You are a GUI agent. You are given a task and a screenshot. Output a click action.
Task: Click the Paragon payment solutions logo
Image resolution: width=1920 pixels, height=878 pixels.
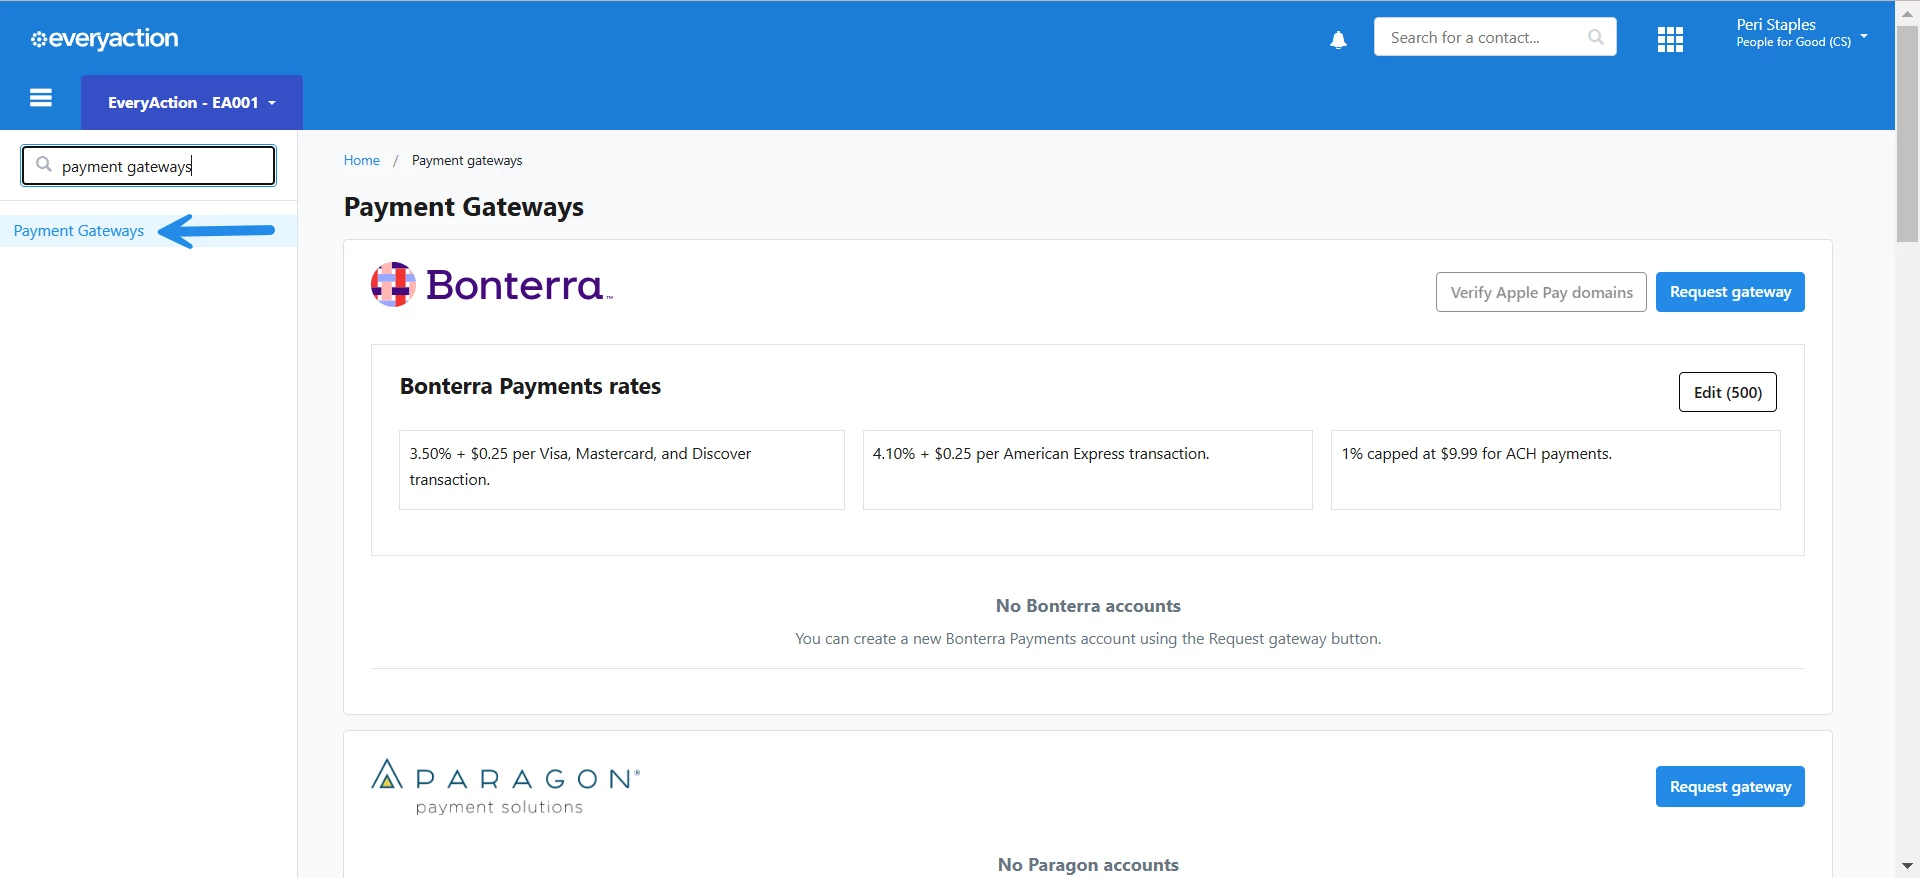click(505, 787)
